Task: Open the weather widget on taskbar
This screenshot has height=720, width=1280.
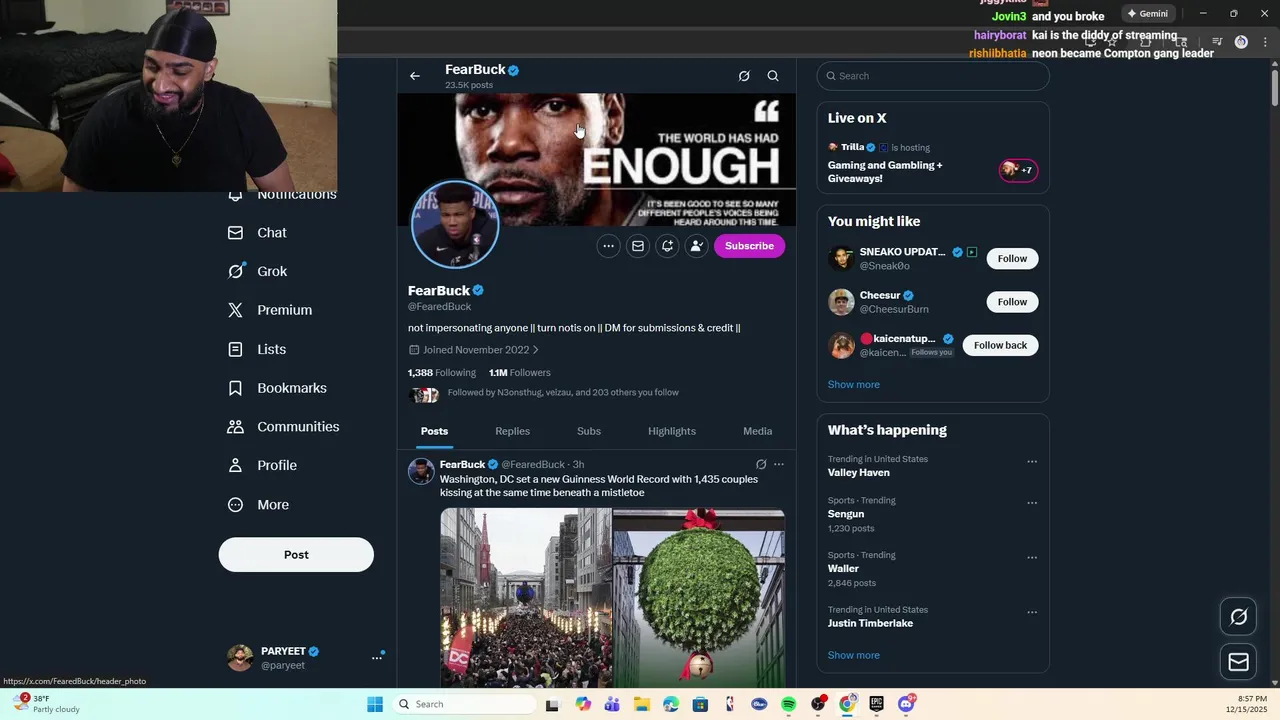Action: pos(47,704)
